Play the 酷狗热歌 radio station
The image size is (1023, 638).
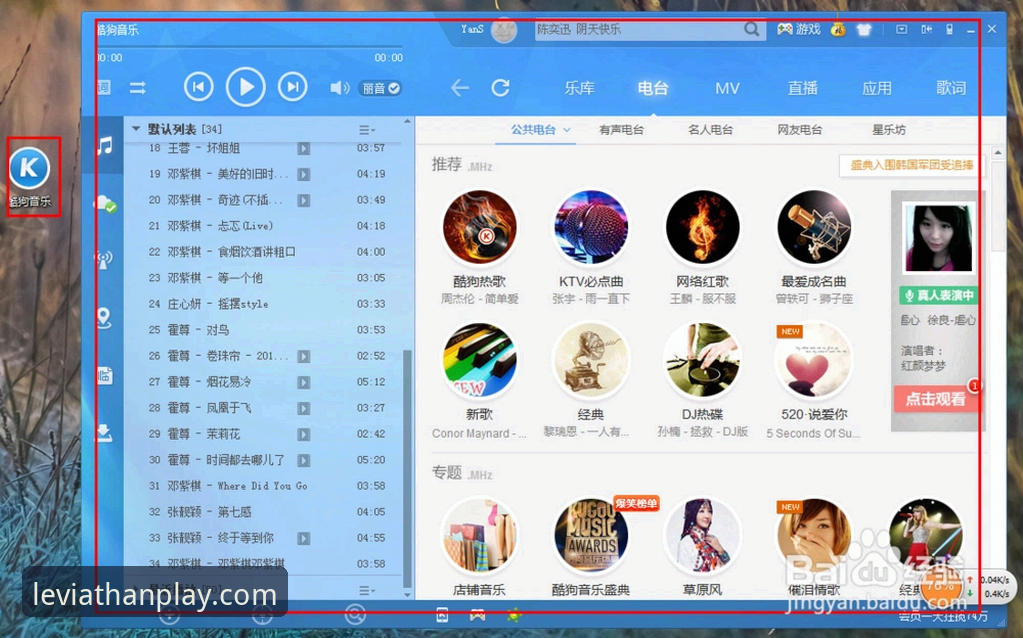click(480, 228)
